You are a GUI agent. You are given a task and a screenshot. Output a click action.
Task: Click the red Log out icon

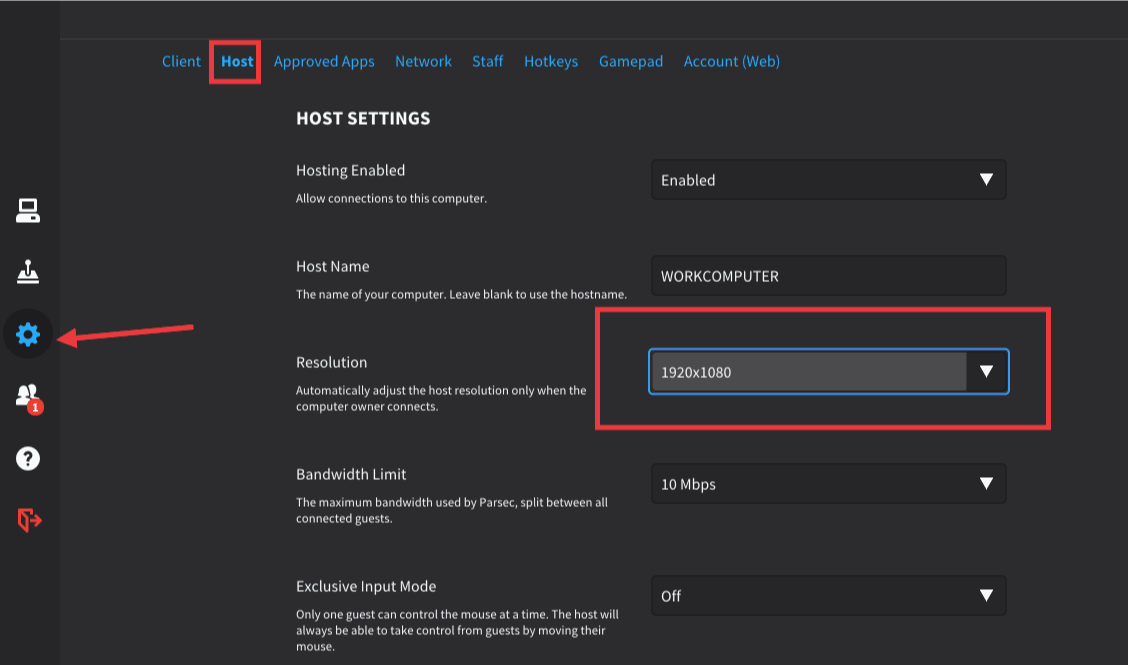coord(29,520)
